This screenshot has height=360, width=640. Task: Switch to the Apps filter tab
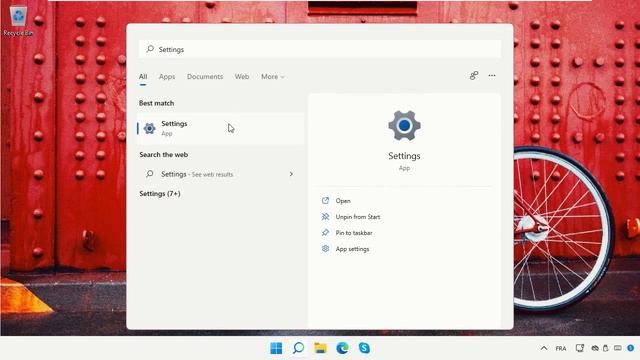click(x=167, y=77)
